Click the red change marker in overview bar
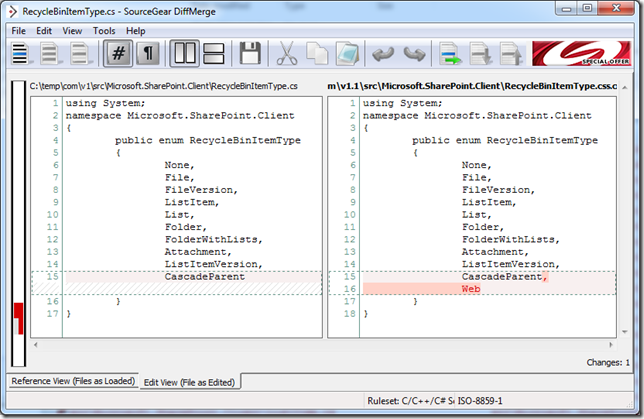 (x=16, y=322)
